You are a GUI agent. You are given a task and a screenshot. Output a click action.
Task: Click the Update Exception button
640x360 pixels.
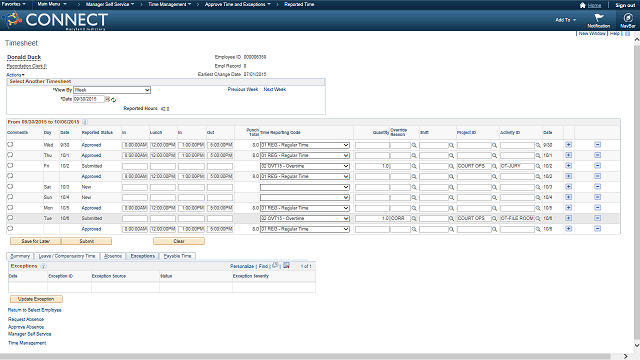tap(36, 299)
